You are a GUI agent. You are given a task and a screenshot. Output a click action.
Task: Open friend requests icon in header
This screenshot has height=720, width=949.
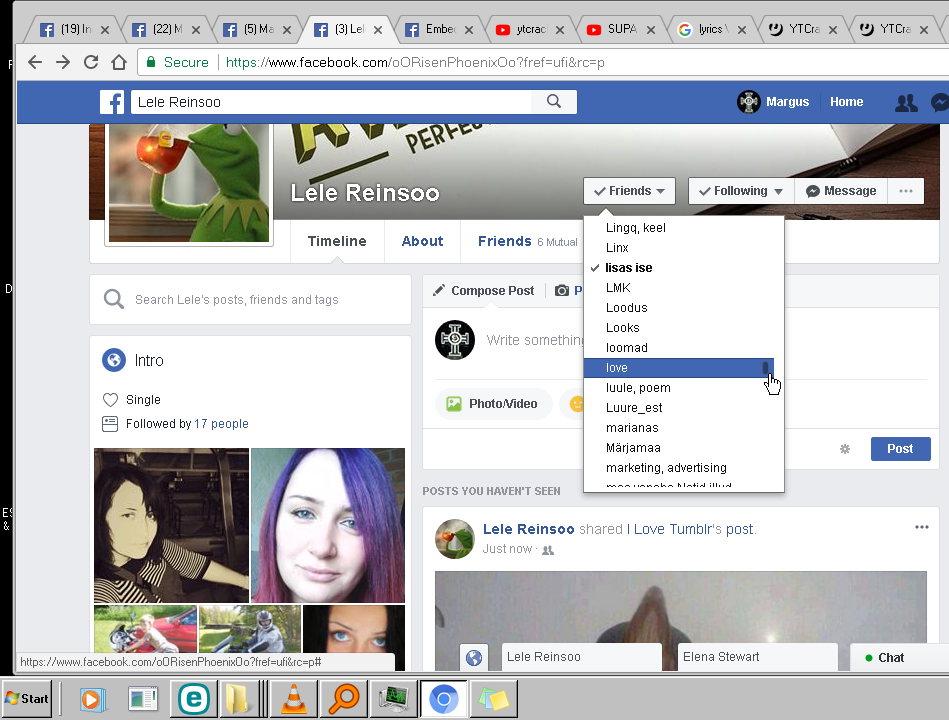(x=906, y=102)
